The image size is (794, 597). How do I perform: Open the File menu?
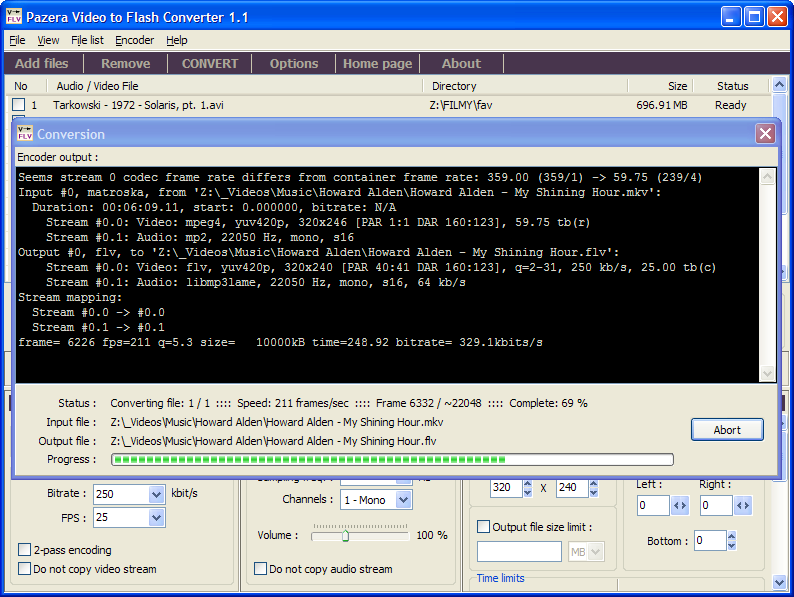pyautogui.click(x=17, y=40)
